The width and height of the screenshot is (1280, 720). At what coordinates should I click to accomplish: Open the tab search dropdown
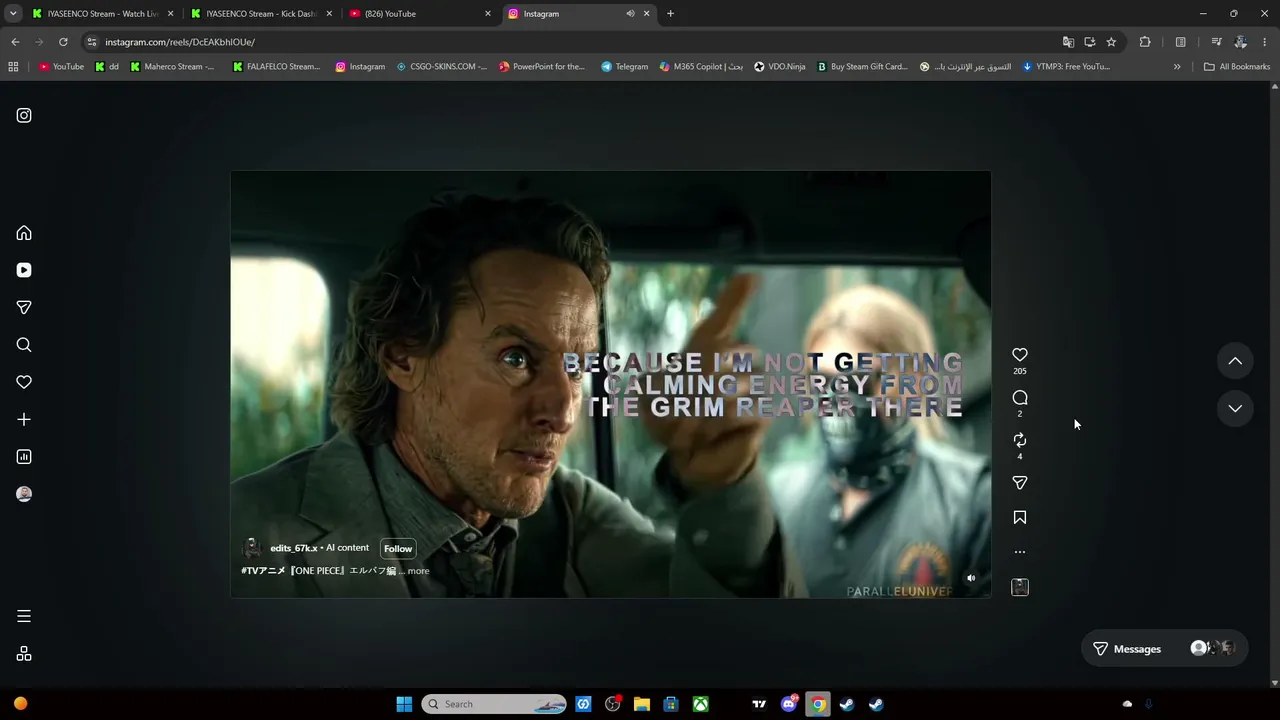click(x=13, y=14)
